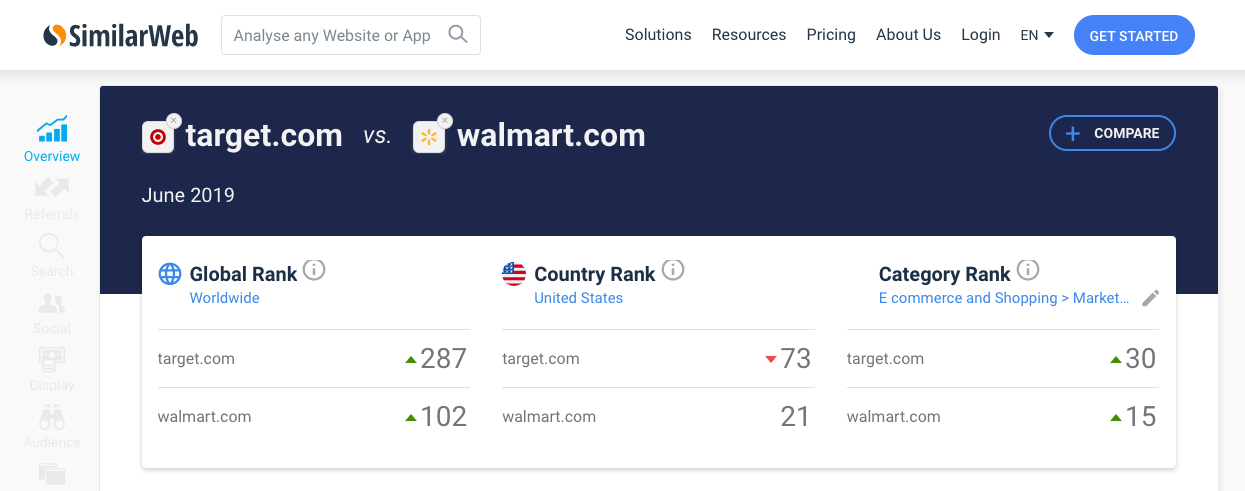Viewport: 1245px width, 491px height.
Task: Click the GET STARTED button
Action: (1134, 36)
